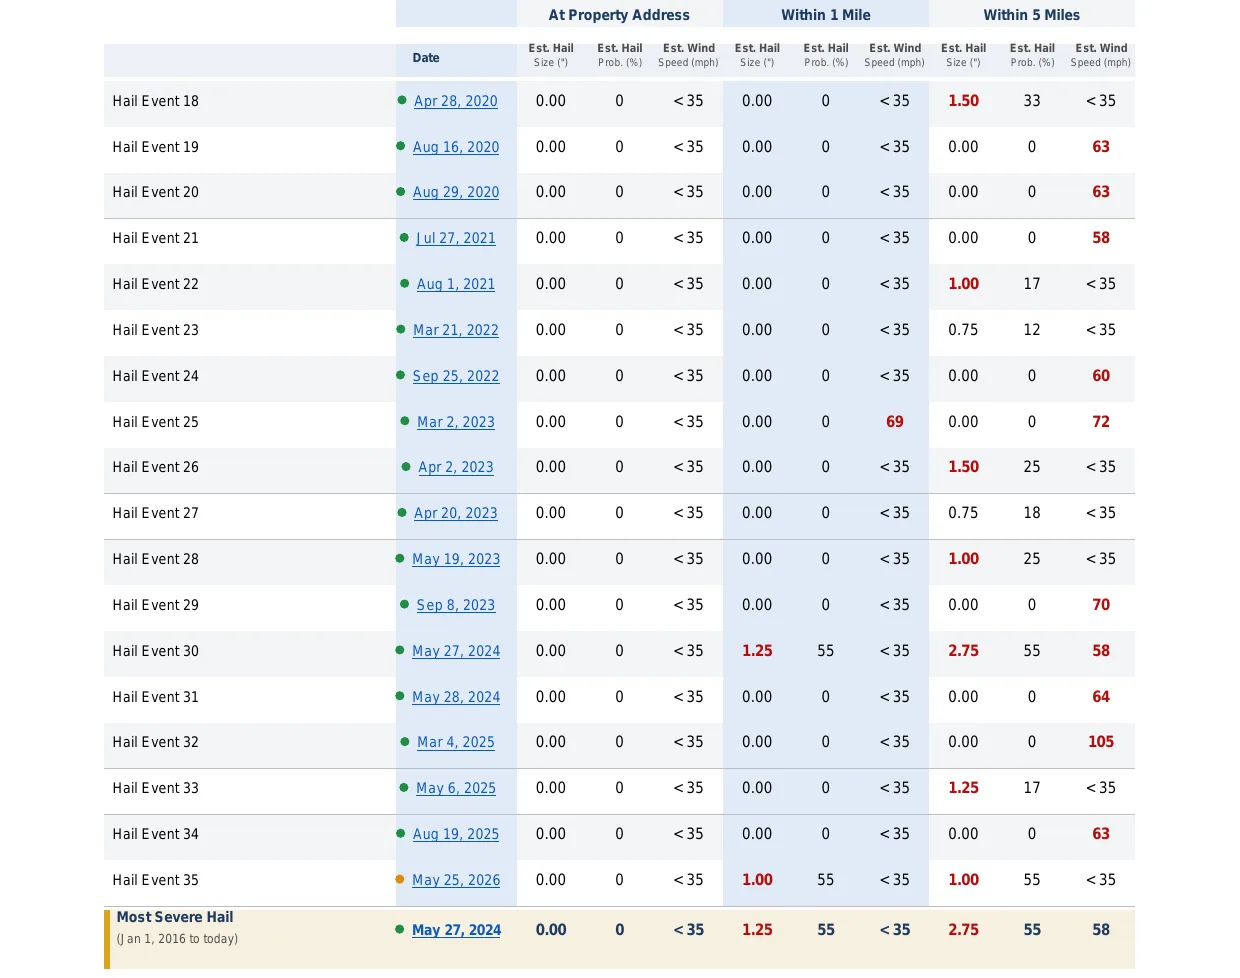Click the "Date" column header
The width and height of the screenshot is (1240, 978).
click(426, 58)
